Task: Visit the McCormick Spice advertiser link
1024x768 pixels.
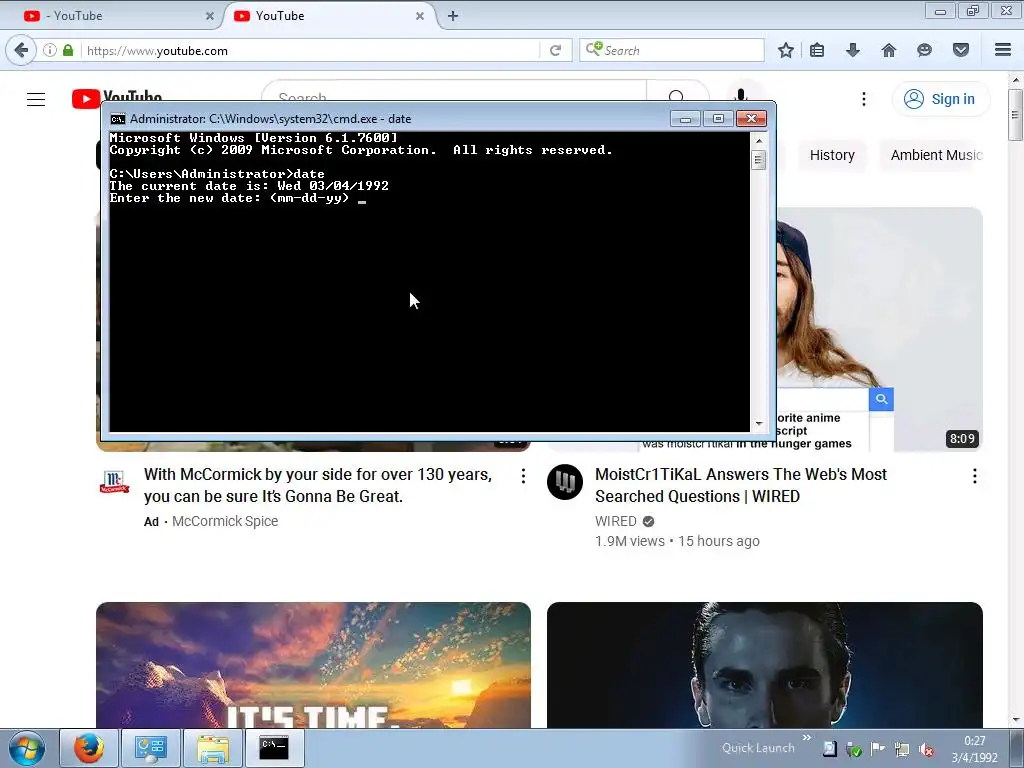Action: [225, 521]
